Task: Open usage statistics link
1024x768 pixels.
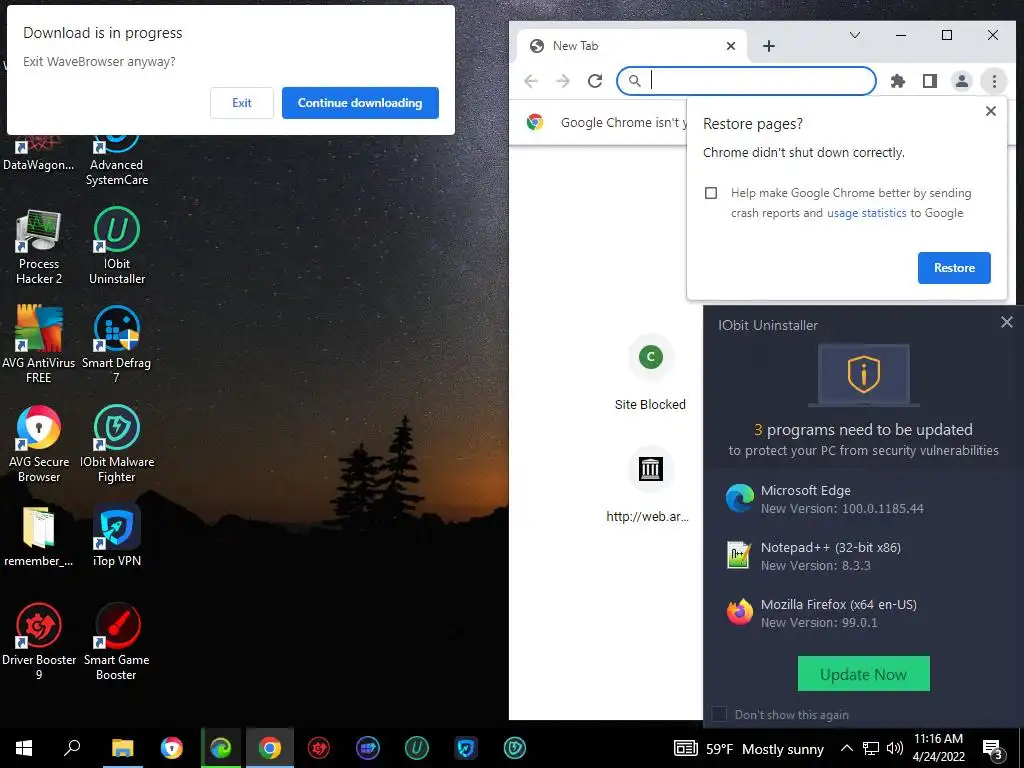Action: coord(866,213)
